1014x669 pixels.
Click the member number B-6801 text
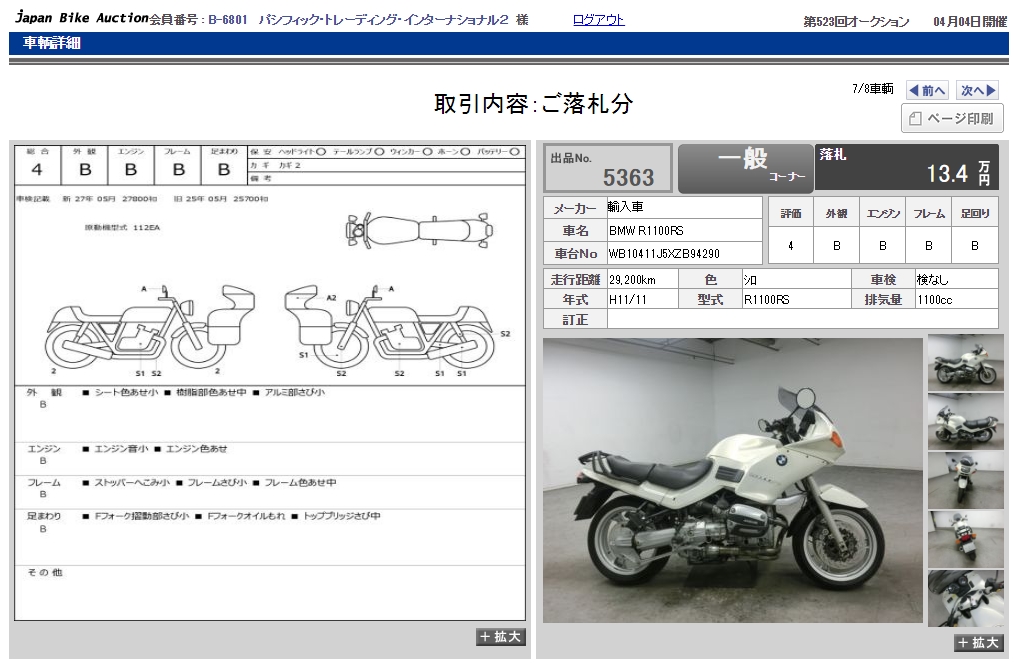point(228,20)
